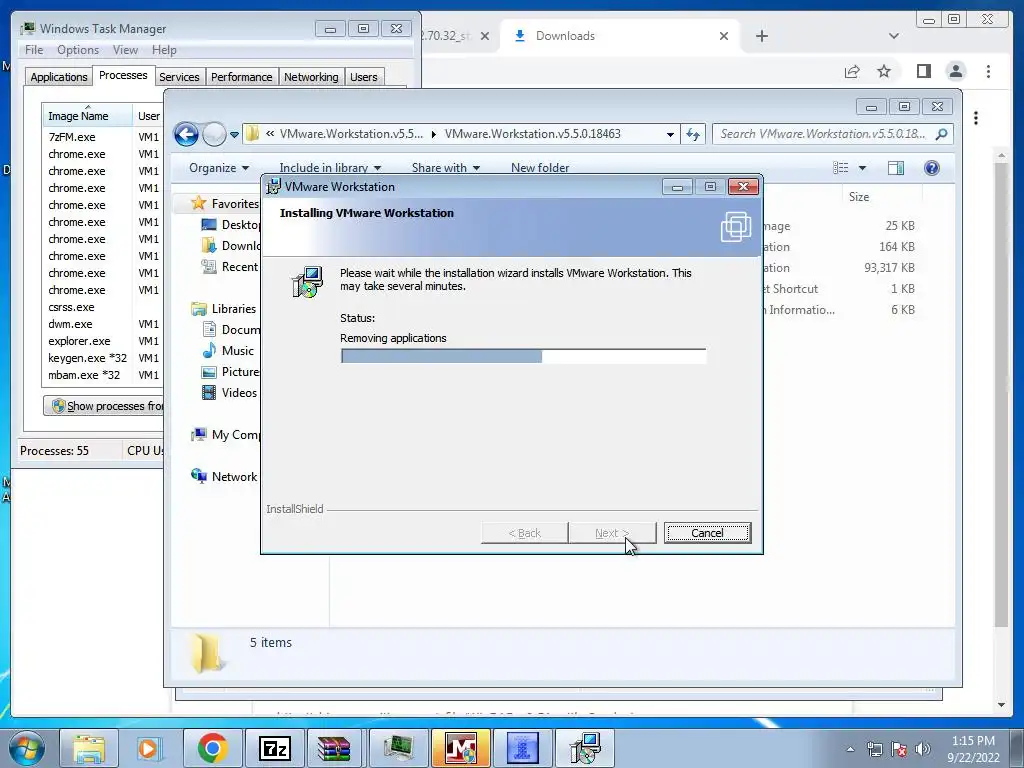Select Network in the navigation pane
The height and width of the screenshot is (768, 1024).
(234, 477)
